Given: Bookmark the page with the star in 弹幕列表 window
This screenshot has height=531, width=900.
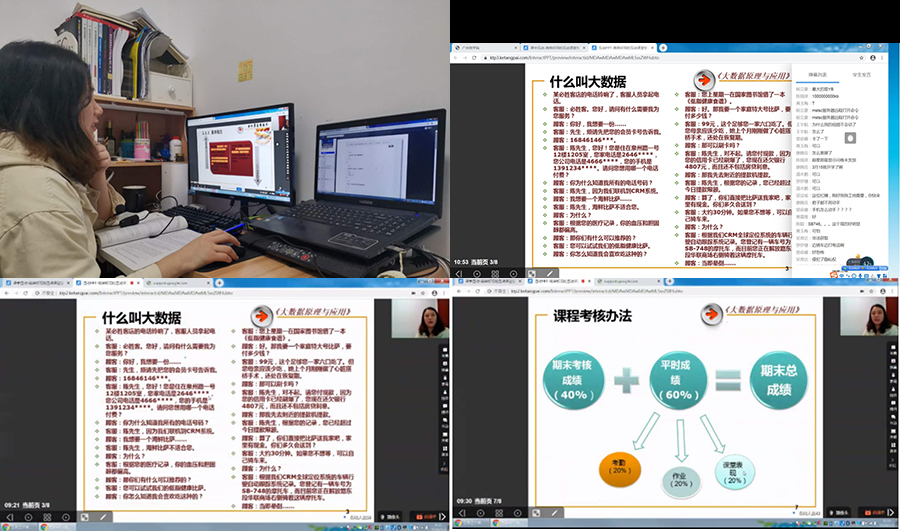Looking at the screenshot, I should point(862,58).
